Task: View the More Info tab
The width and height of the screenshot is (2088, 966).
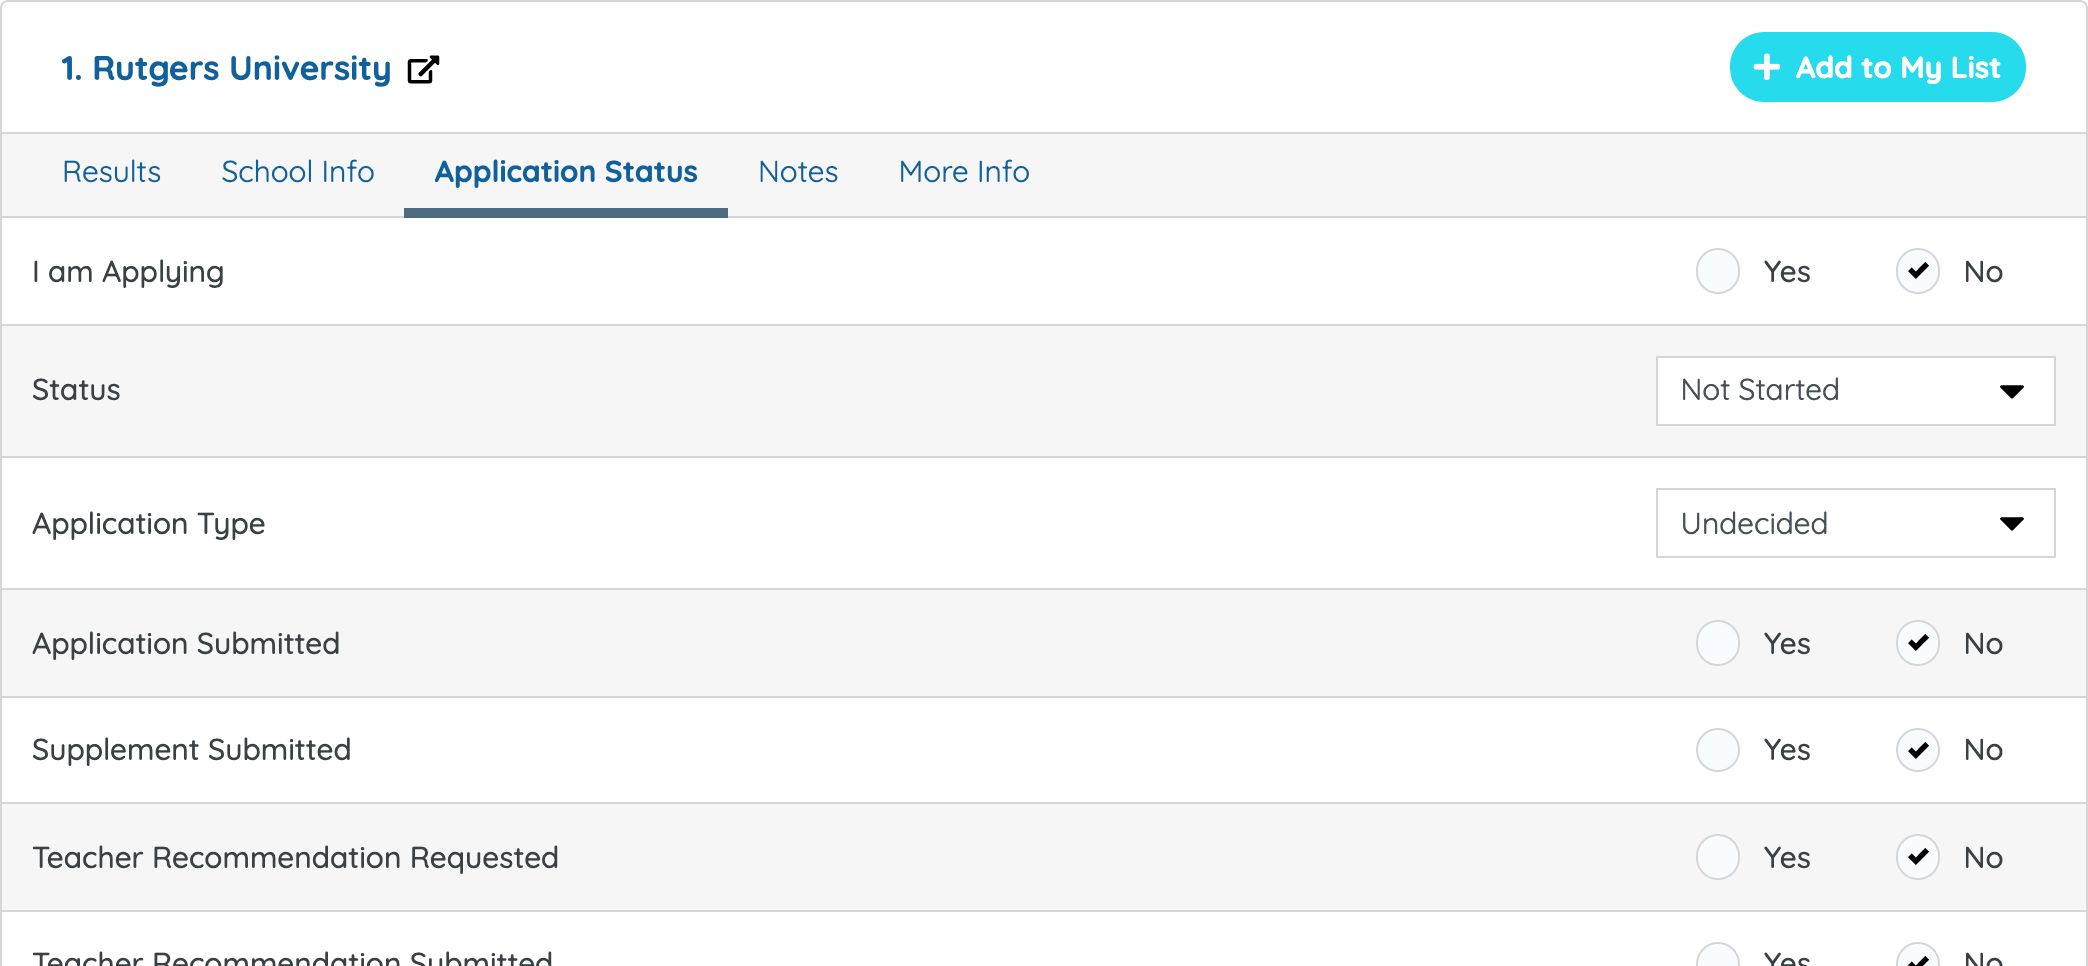Action: [x=963, y=172]
